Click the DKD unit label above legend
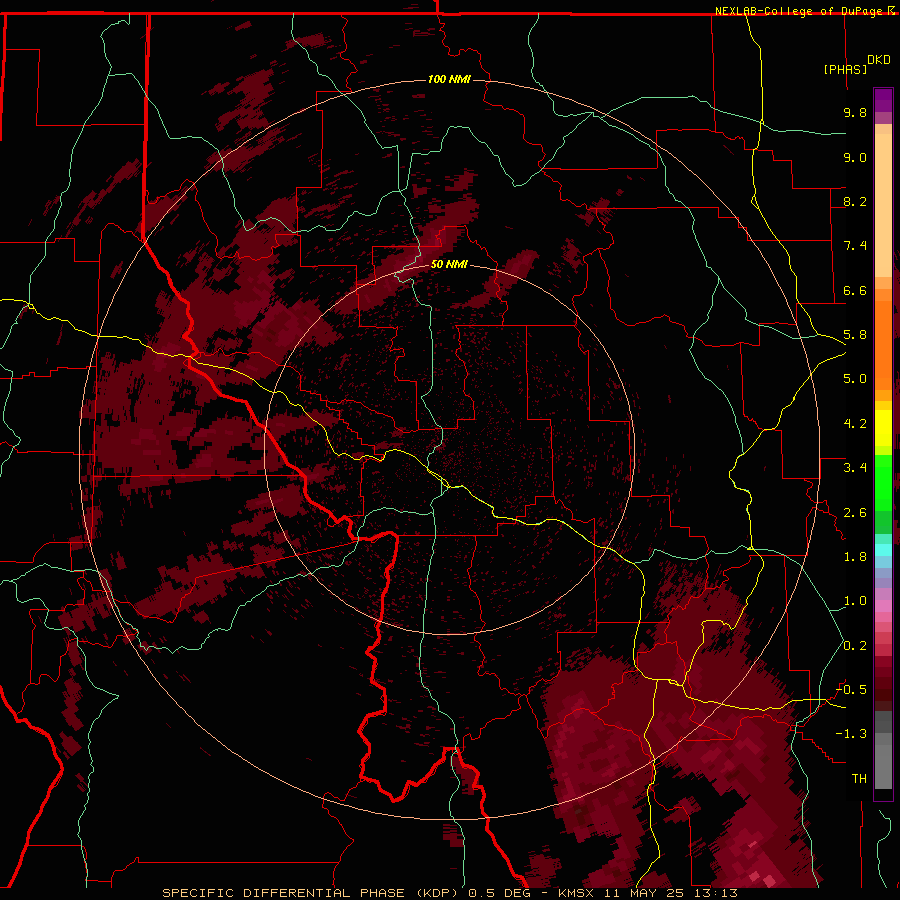 (879, 60)
